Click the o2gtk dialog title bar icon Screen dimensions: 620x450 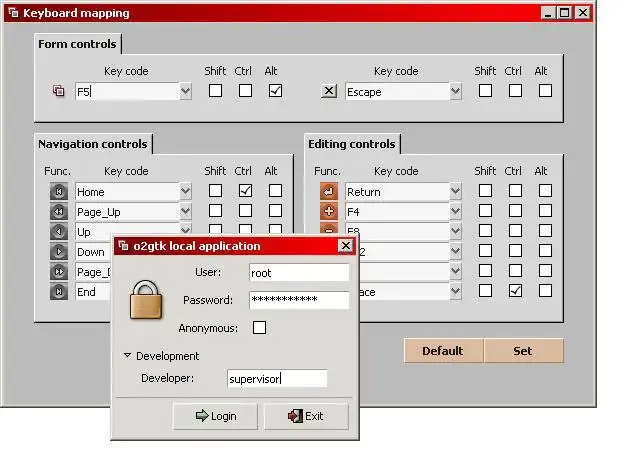[123, 246]
